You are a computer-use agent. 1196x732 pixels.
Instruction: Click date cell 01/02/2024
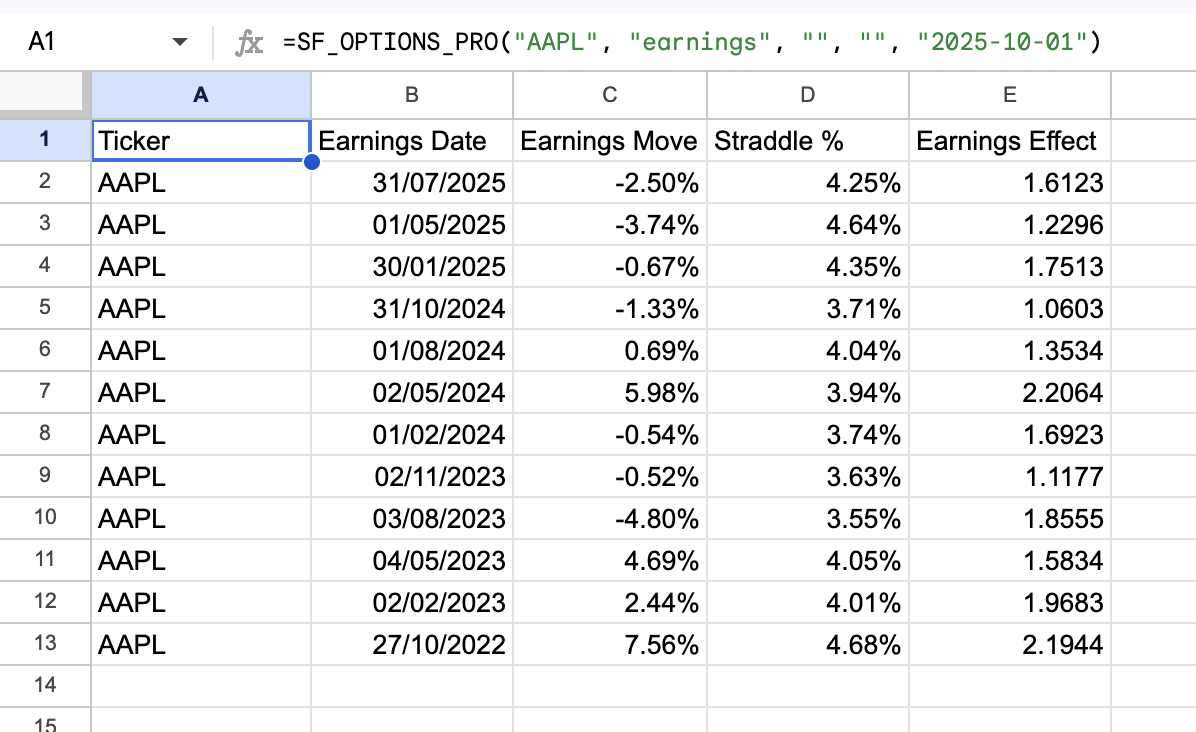point(412,434)
